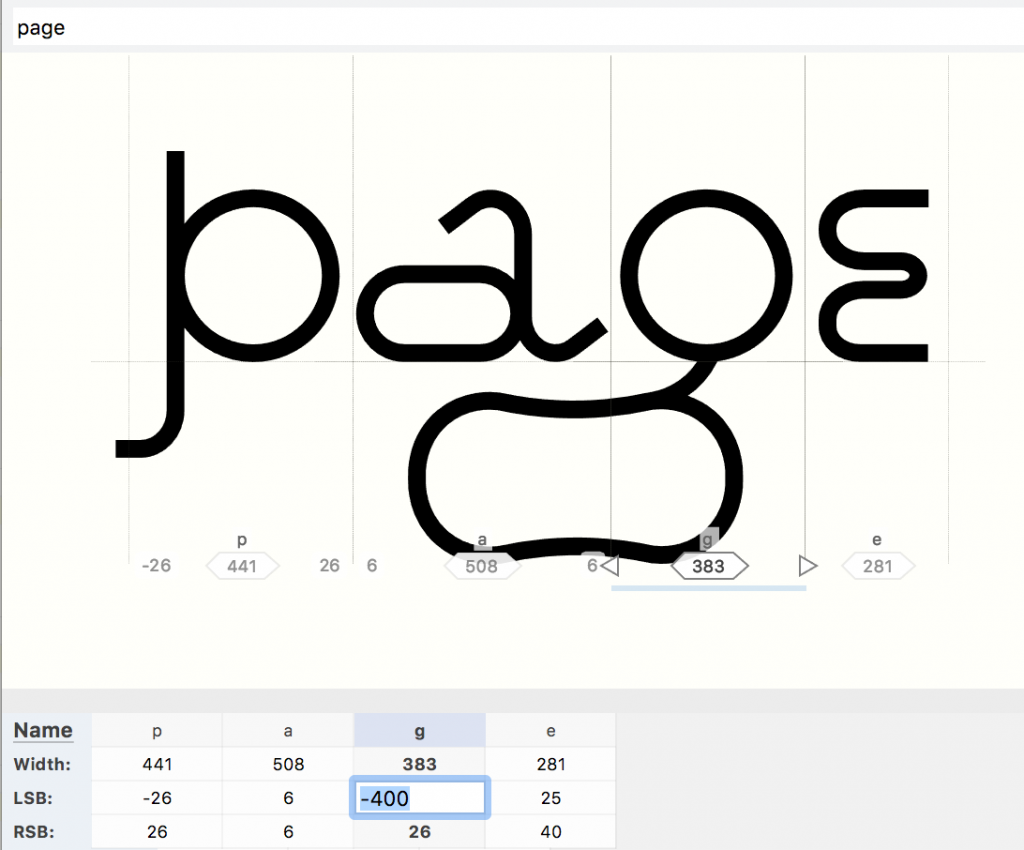The image size is (1024, 850).
Task: Click the left triangle arrow beside 383
Action: [x=610, y=567]
